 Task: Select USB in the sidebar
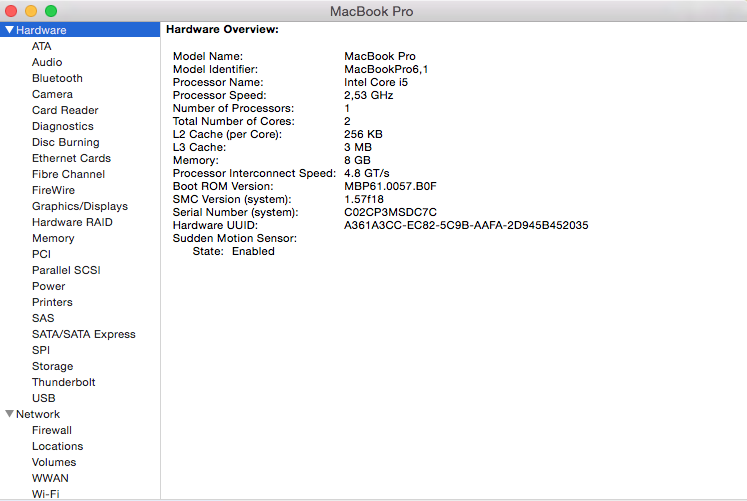tap(44, 398)
